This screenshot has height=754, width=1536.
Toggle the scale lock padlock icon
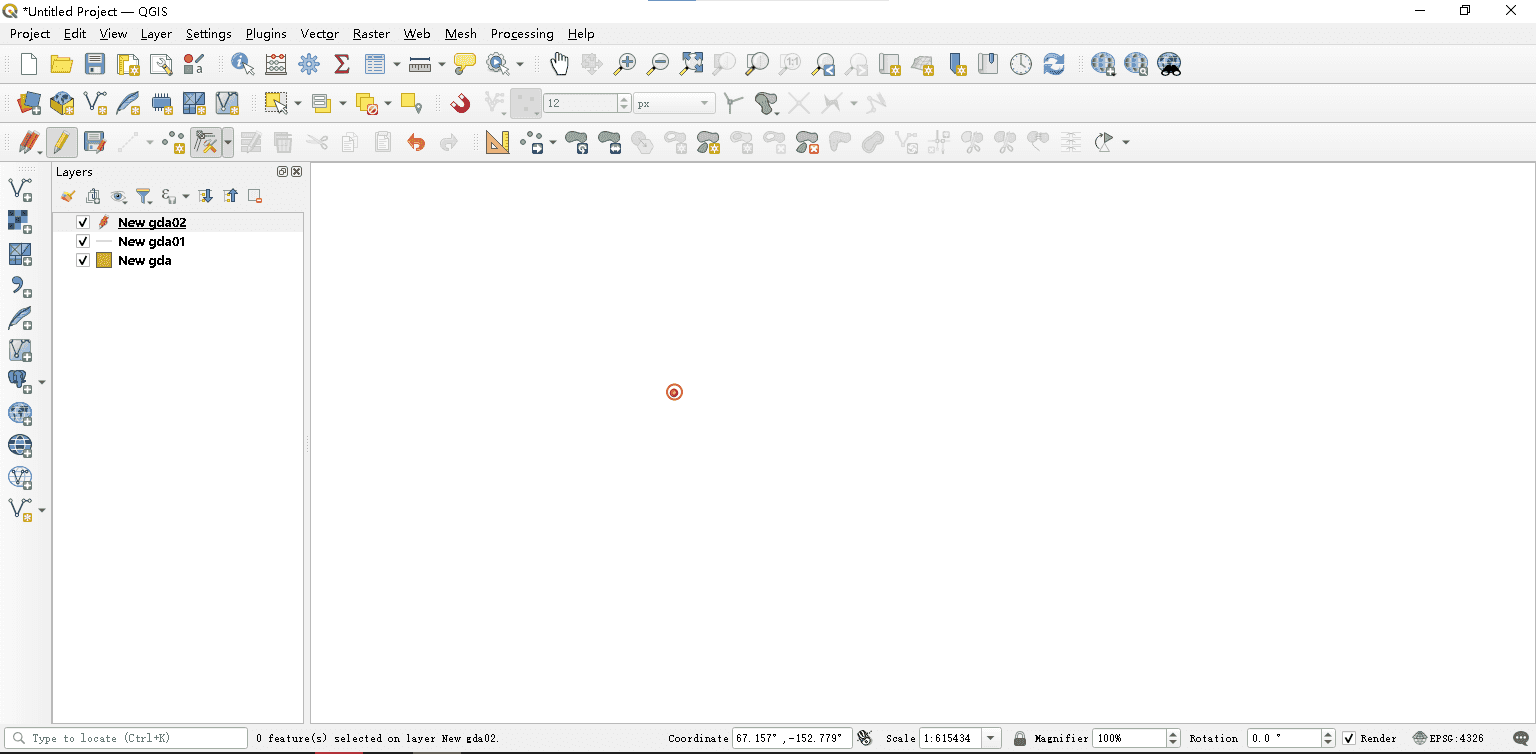(1019, 738)
